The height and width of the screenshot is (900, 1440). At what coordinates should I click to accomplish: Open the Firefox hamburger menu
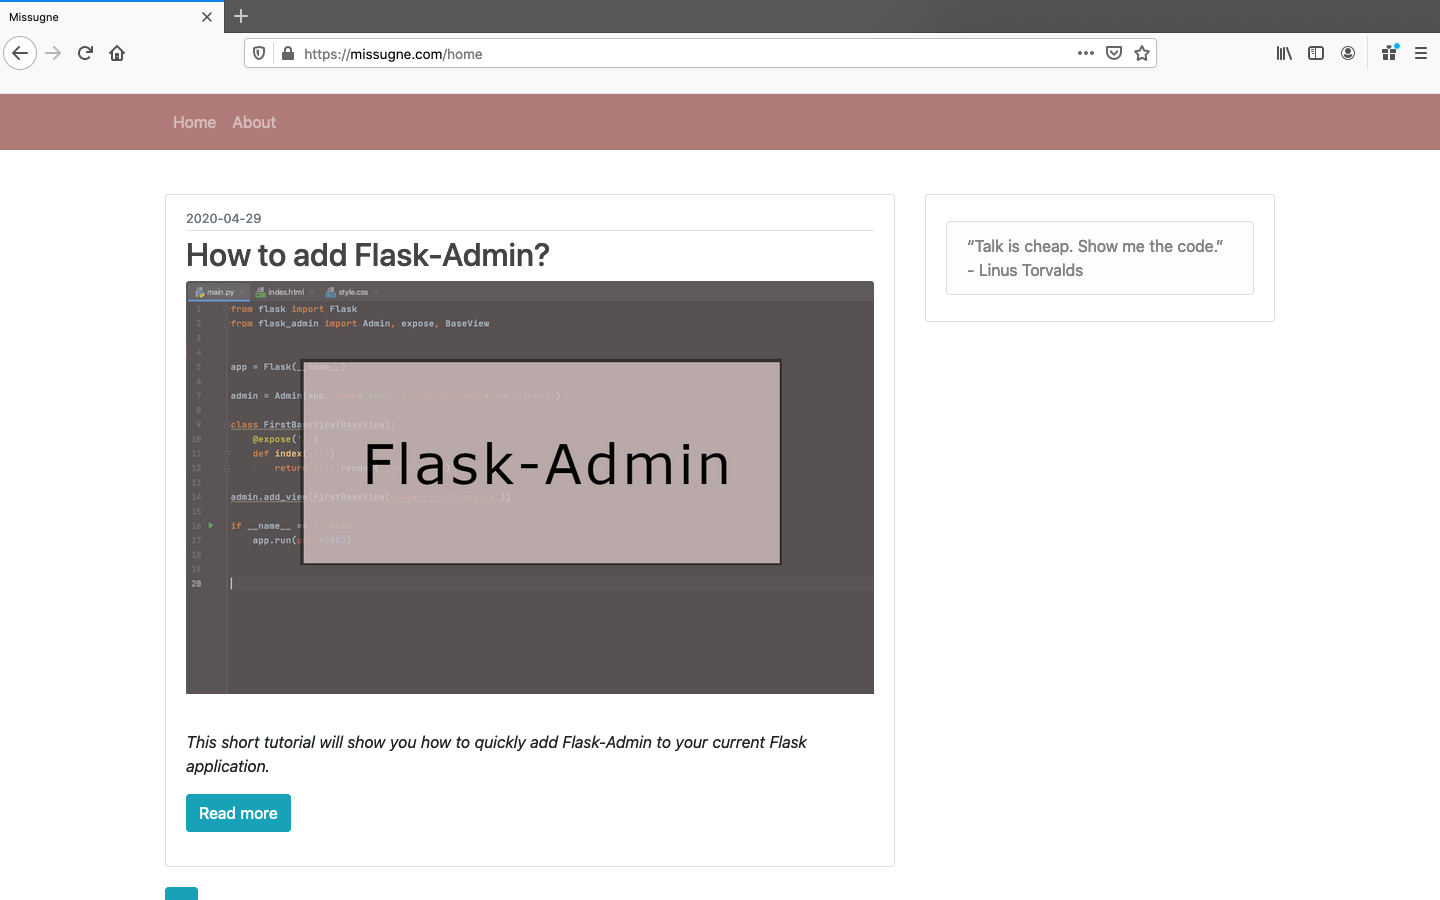pyautogui.click(x=1421, y=53)
